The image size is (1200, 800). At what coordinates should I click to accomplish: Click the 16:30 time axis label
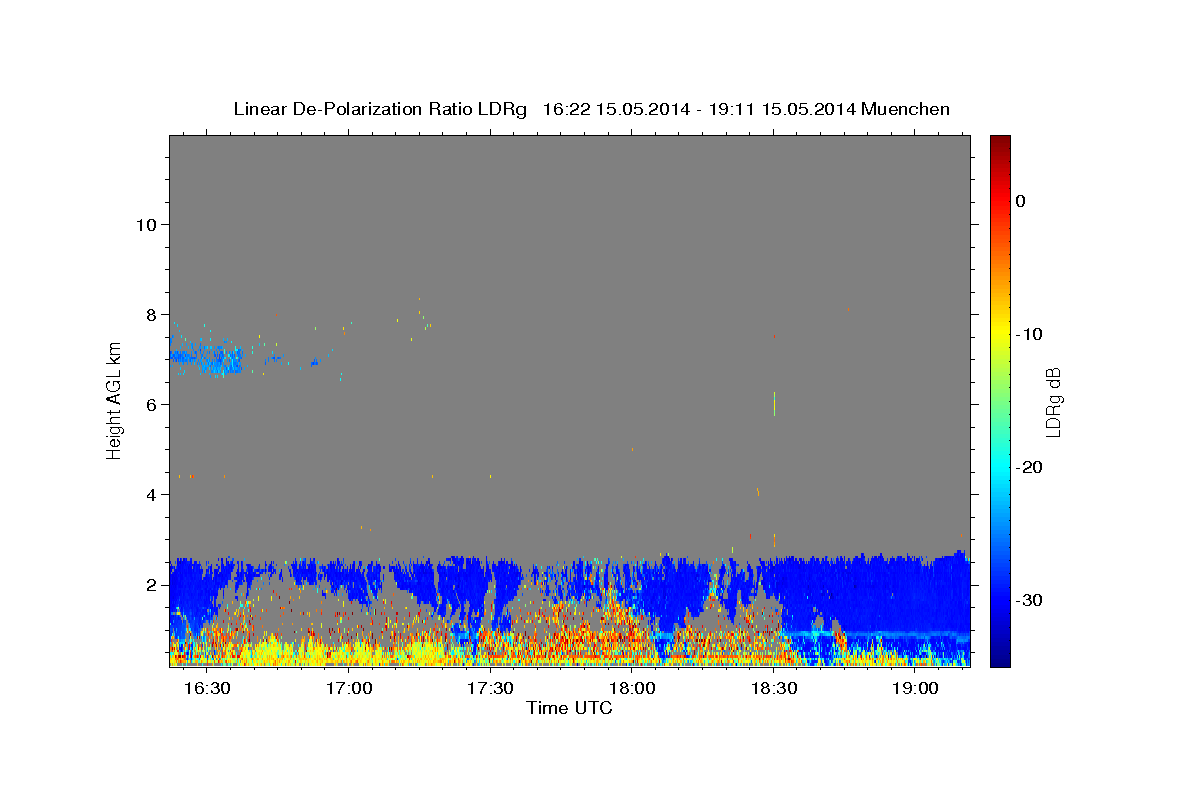click(x=209, y=689)
